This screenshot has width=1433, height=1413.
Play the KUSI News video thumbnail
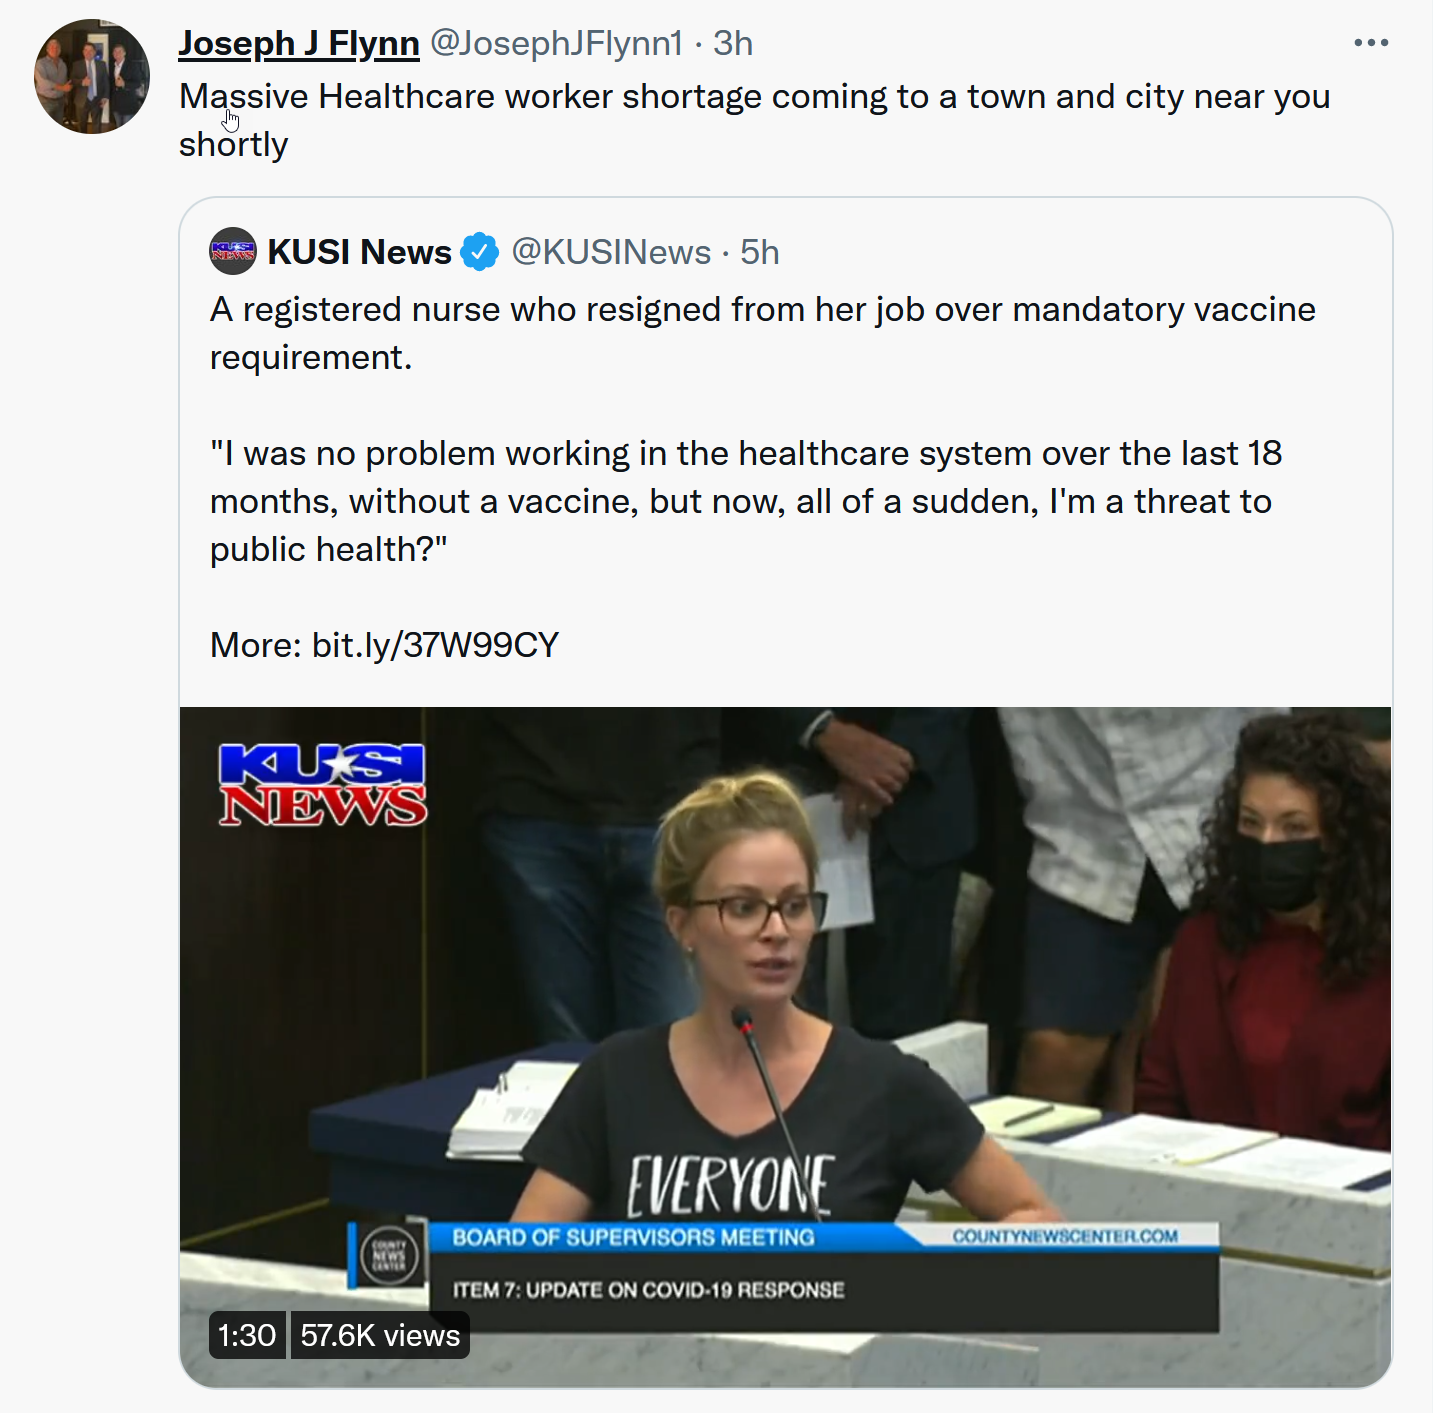(x=786, y=1047)
